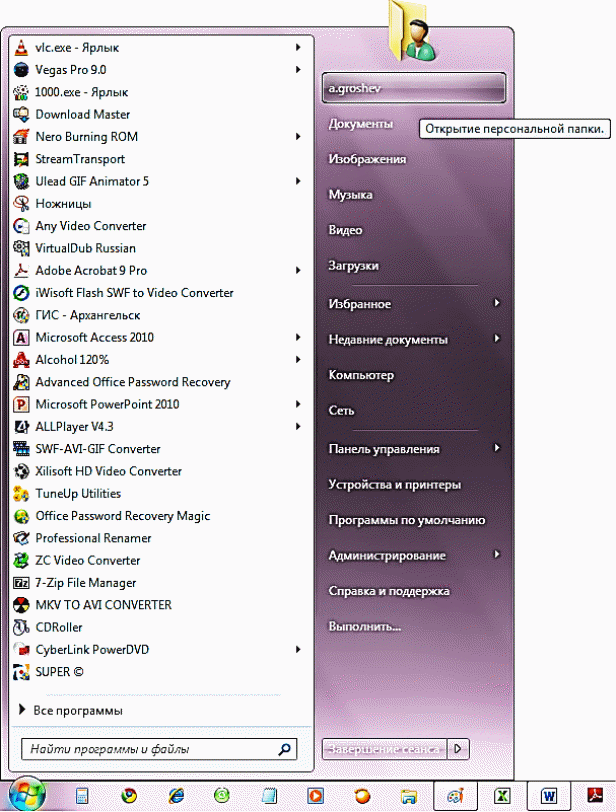Open Устройства и принтеры
This screenshot has width=616, height=812.
point(394,485)
